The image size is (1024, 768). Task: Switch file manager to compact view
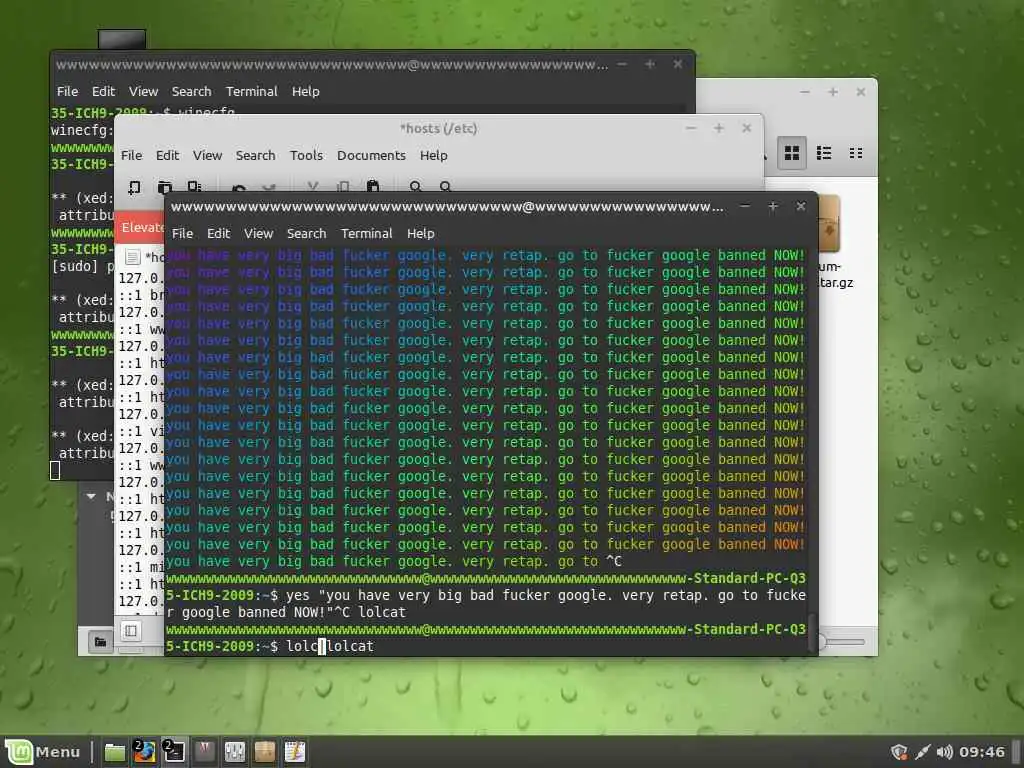pos(856,153)
